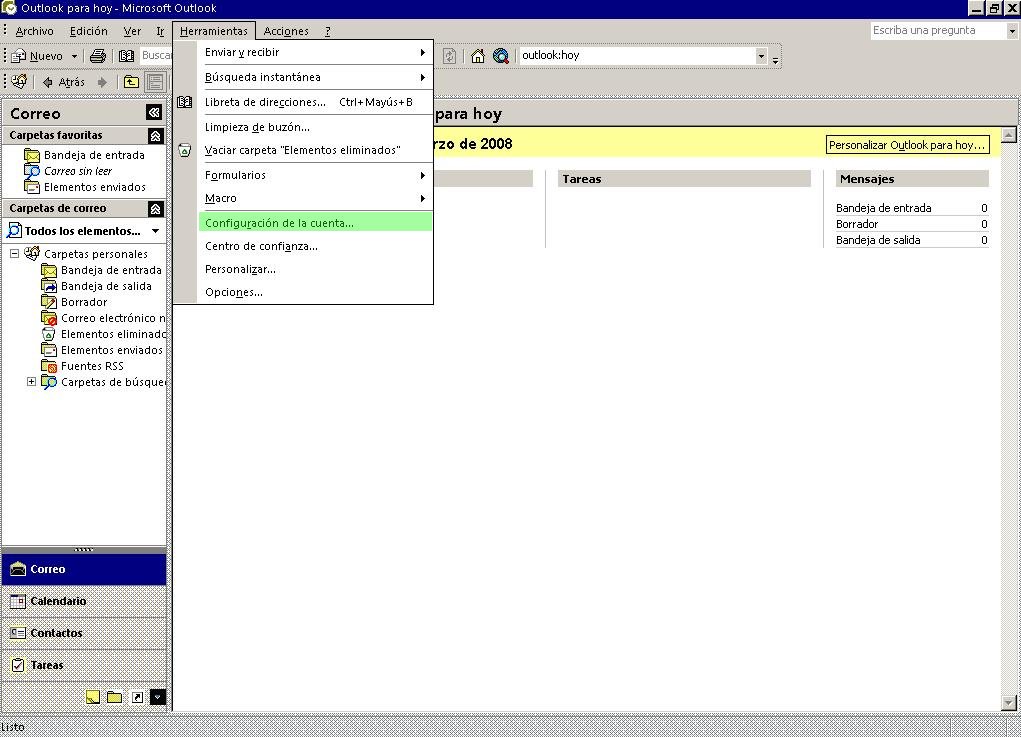Viewport: 1021px width, 737px height.
Task: Open the Formularios submenu
Action: pos(315,176)
